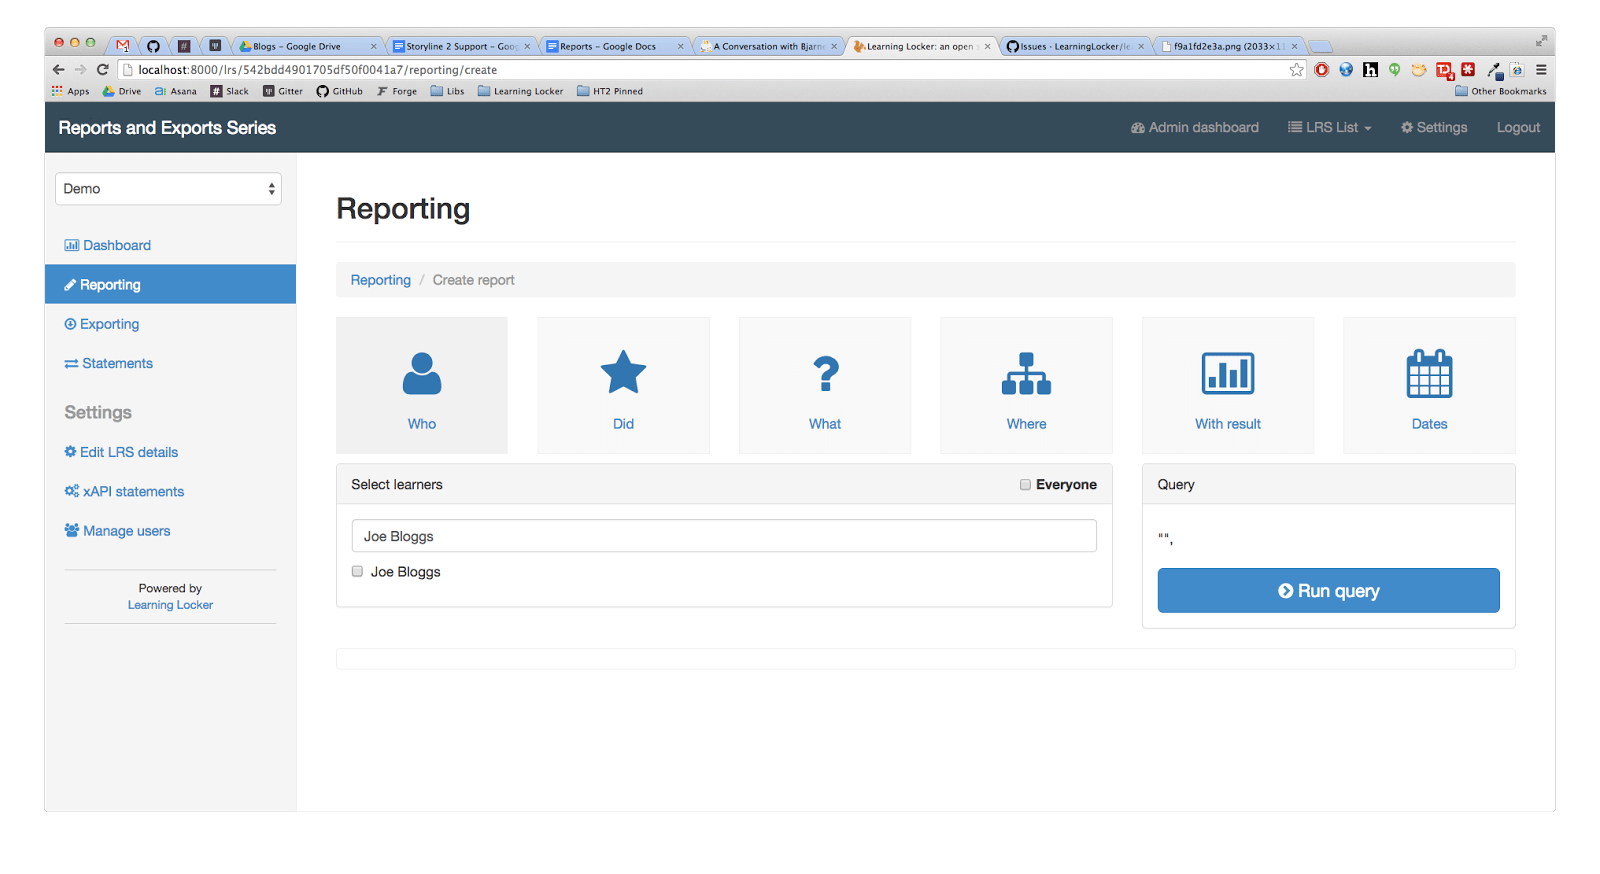Select the Where hierarchy icon
The width and height of the screenshot is (1600, 874).
click(1026, 373)
